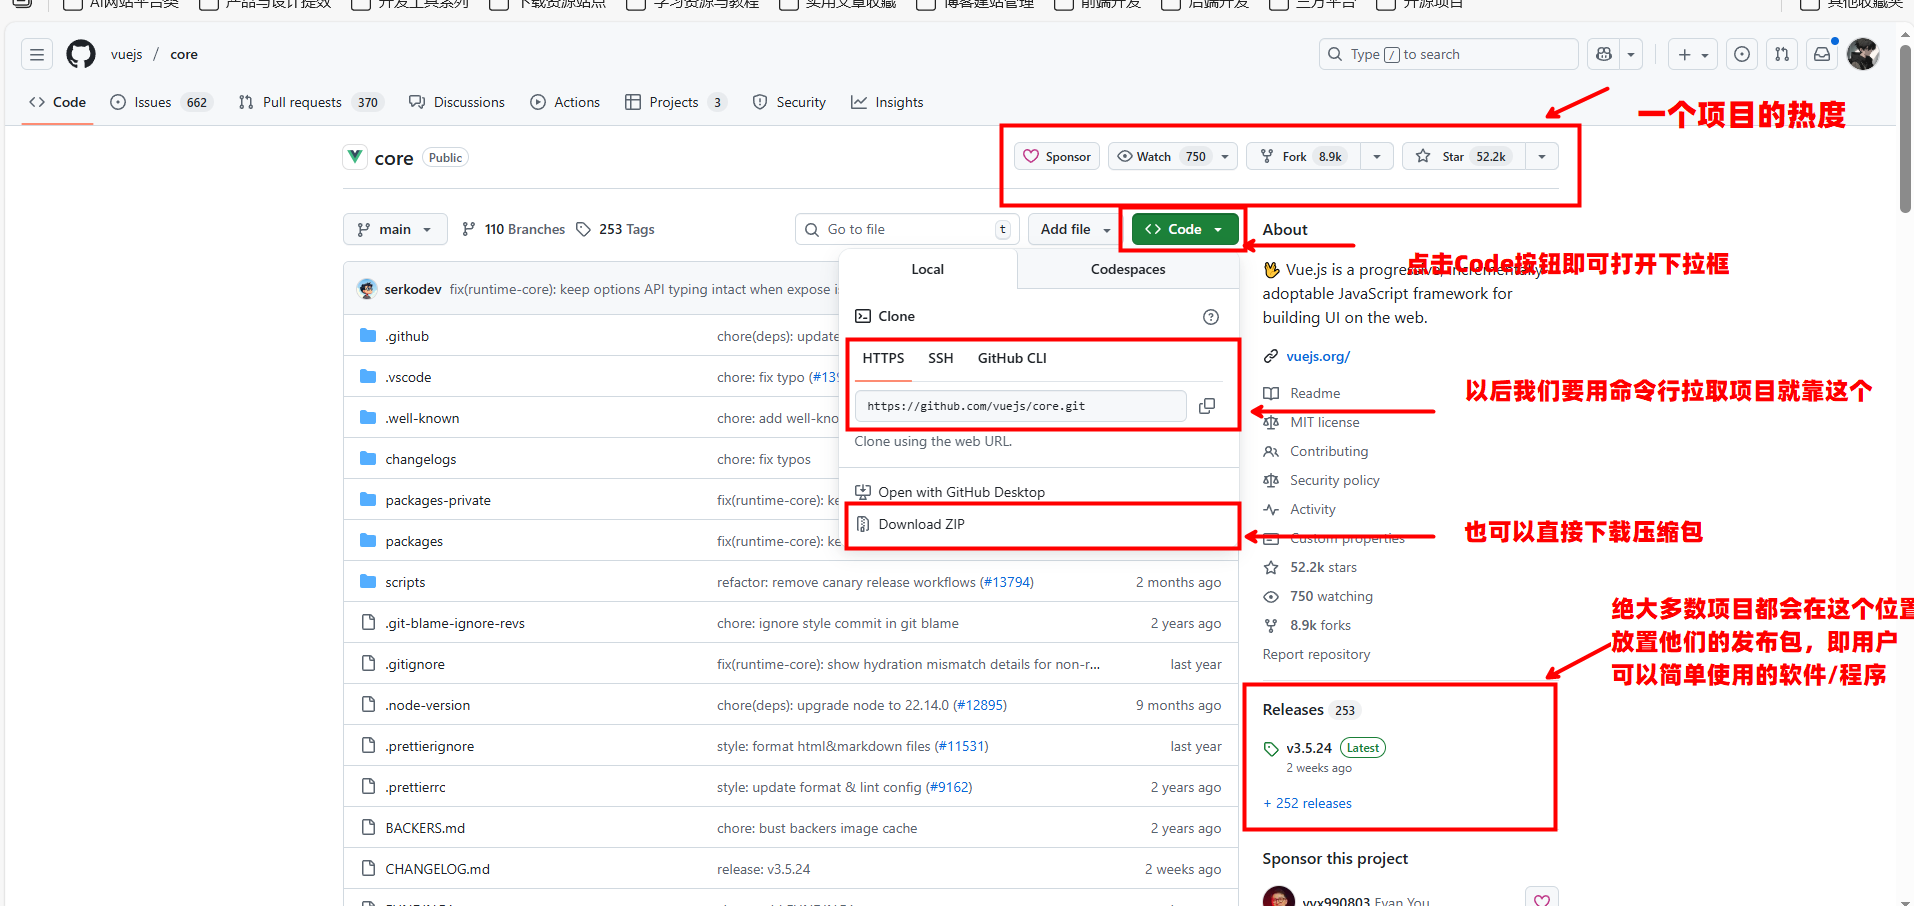Expand the main branch dropdown

coord(394,229)
